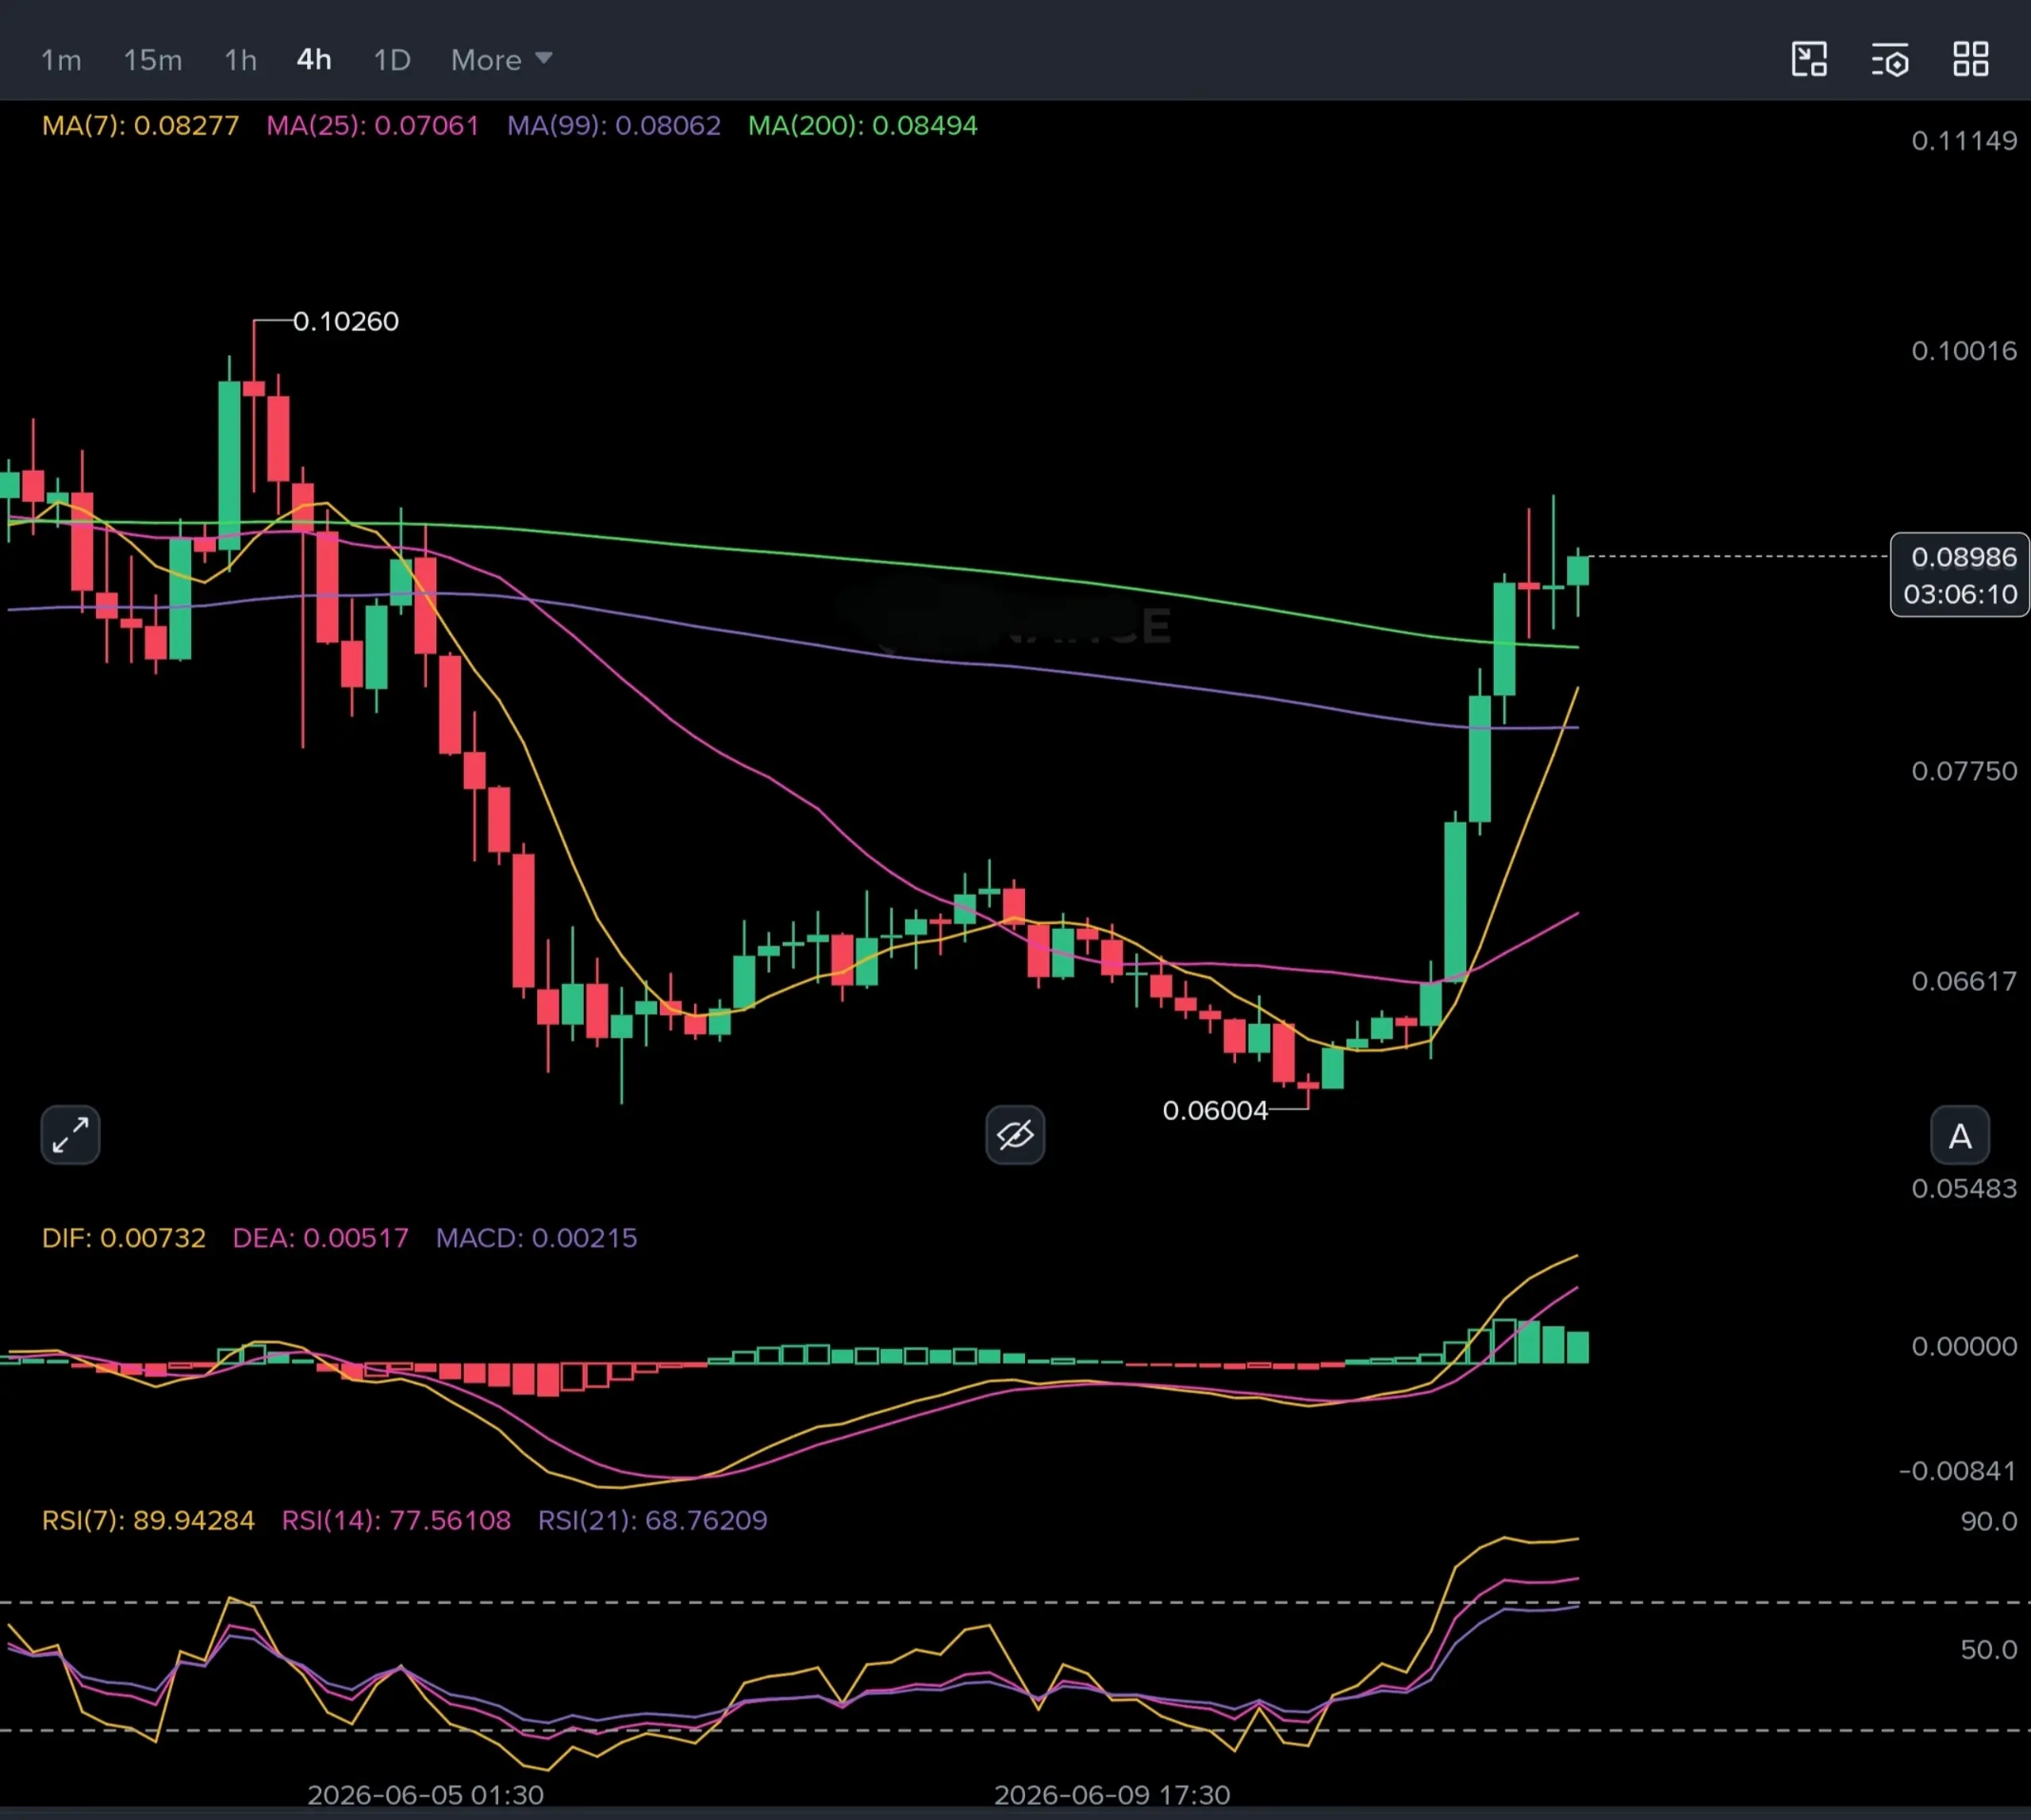
Task: Switch to the 15m timeframe
Action: [153, 60]
